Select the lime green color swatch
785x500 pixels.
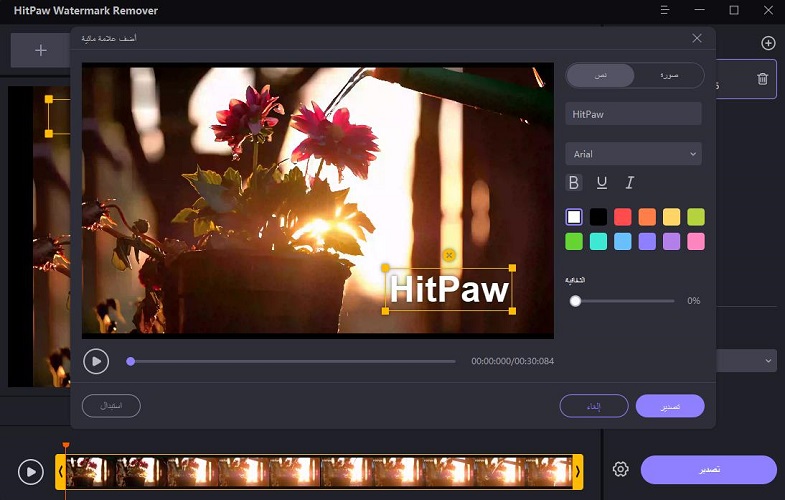(x=696, y=217)
